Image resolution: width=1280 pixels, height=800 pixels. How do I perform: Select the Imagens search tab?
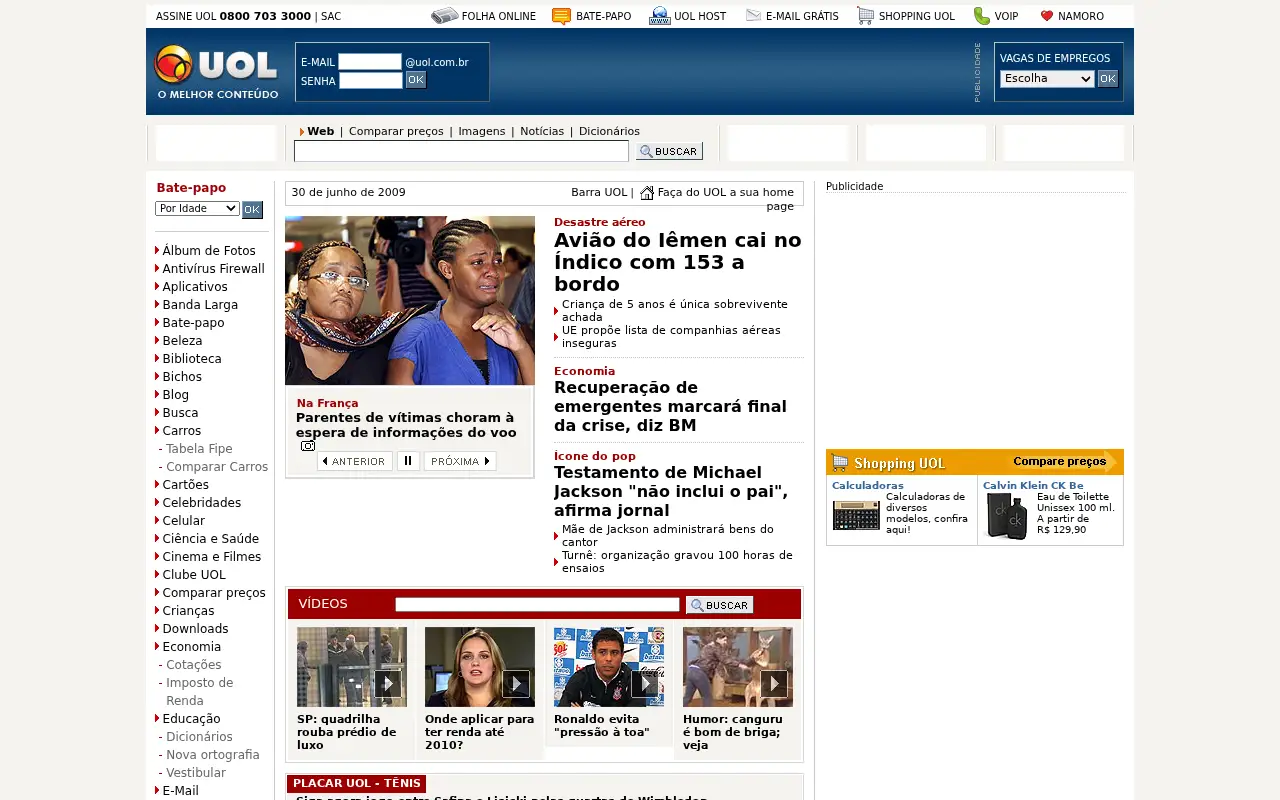pyautogui.click(x=482, y=131)
